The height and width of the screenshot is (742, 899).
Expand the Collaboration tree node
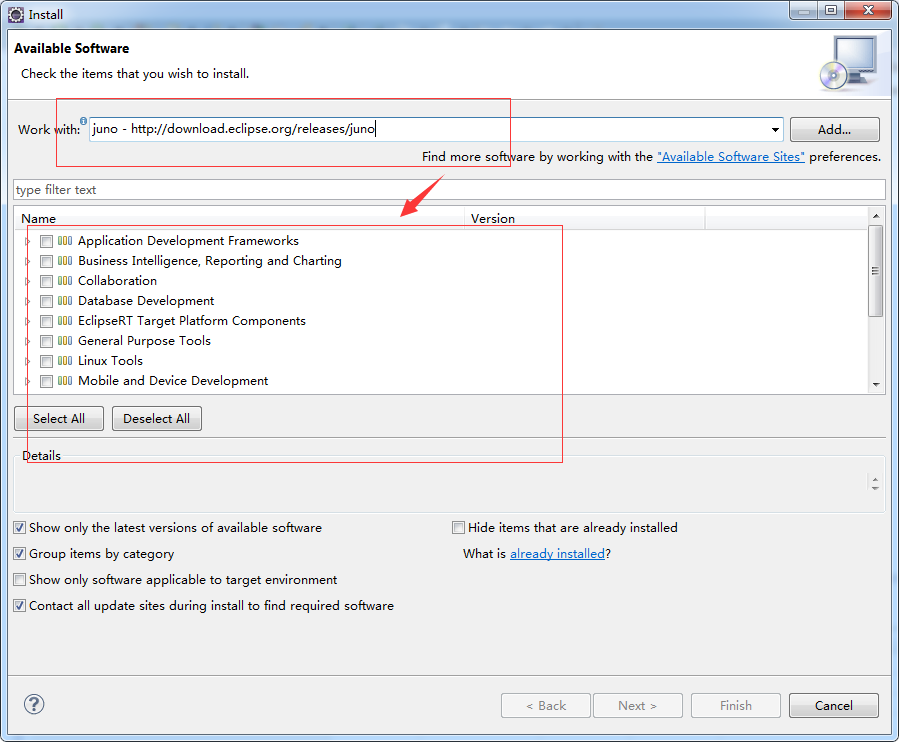click(x=27, y=282)
